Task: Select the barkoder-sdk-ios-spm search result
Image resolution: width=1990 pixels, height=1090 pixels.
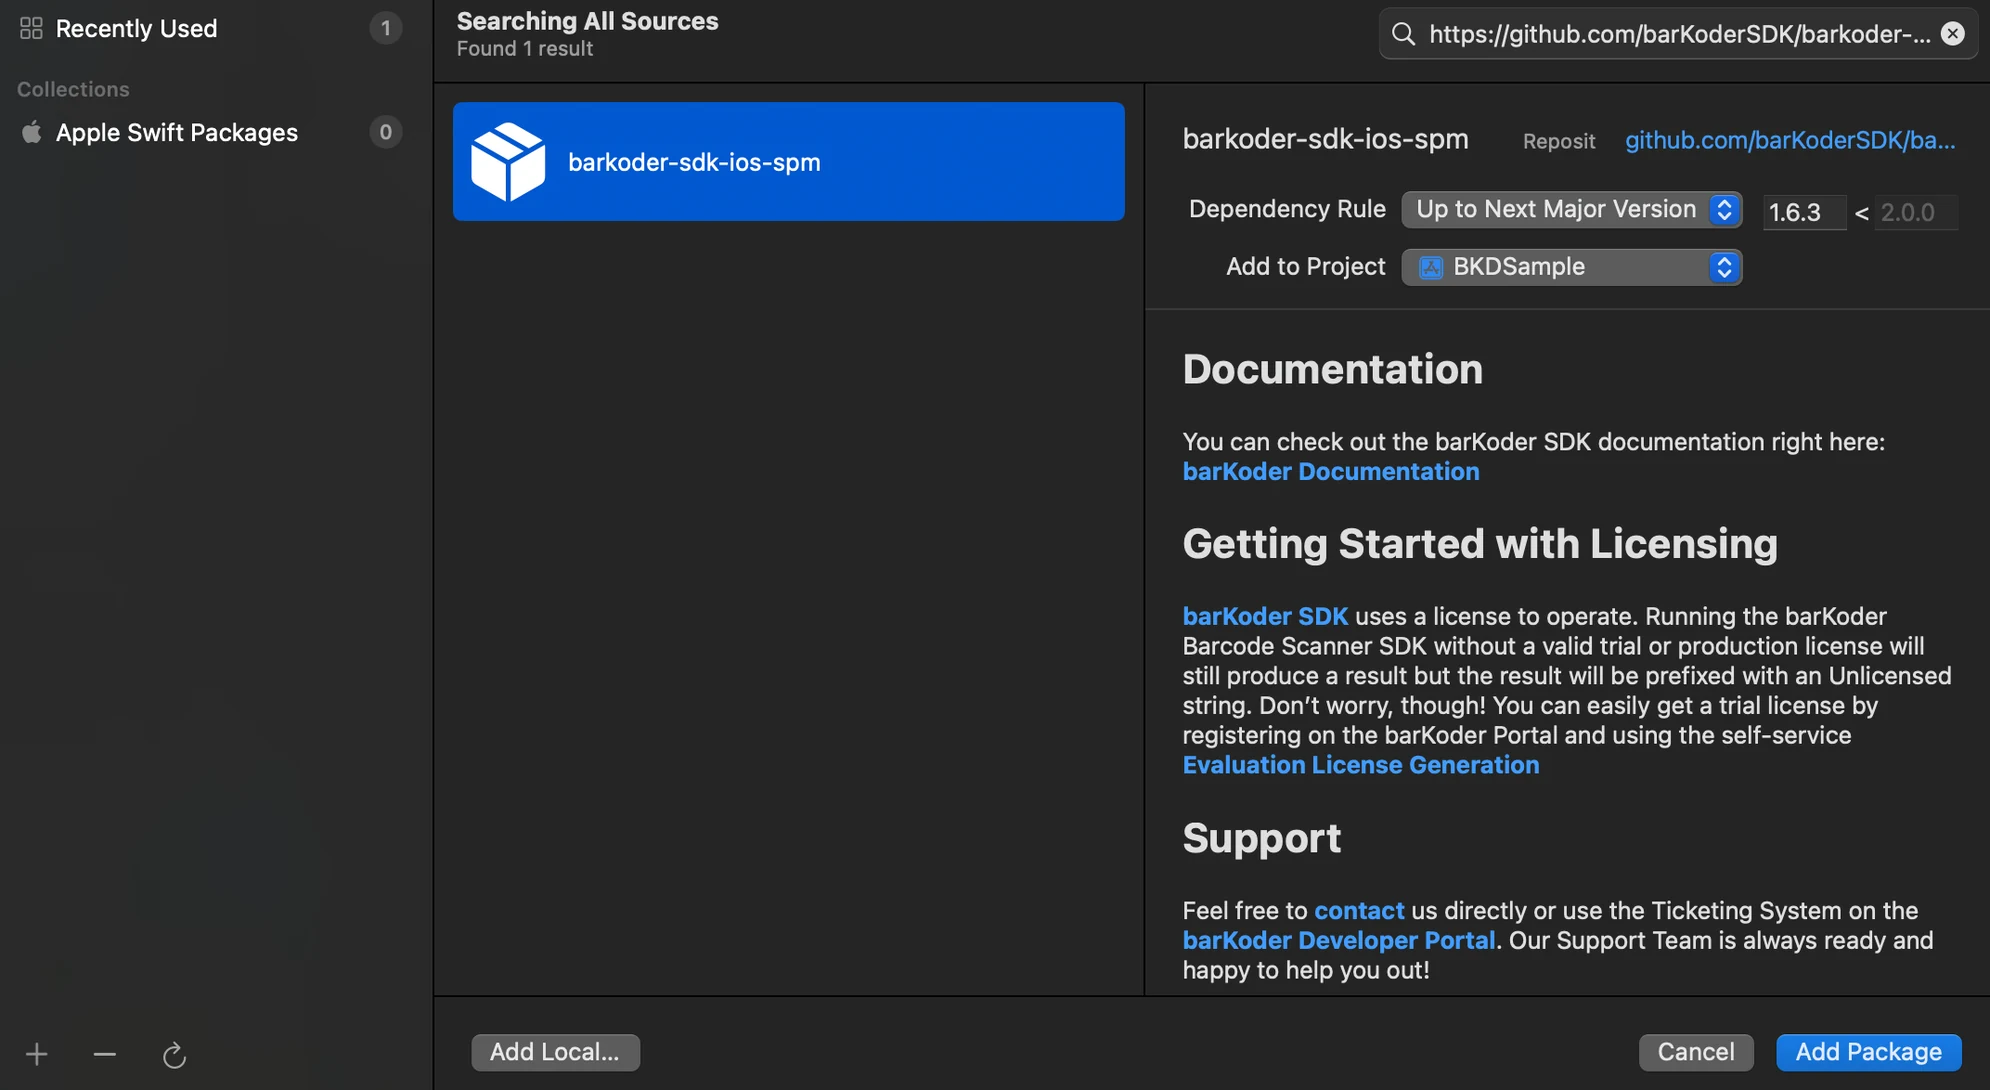Action: [x=788, y=161]
